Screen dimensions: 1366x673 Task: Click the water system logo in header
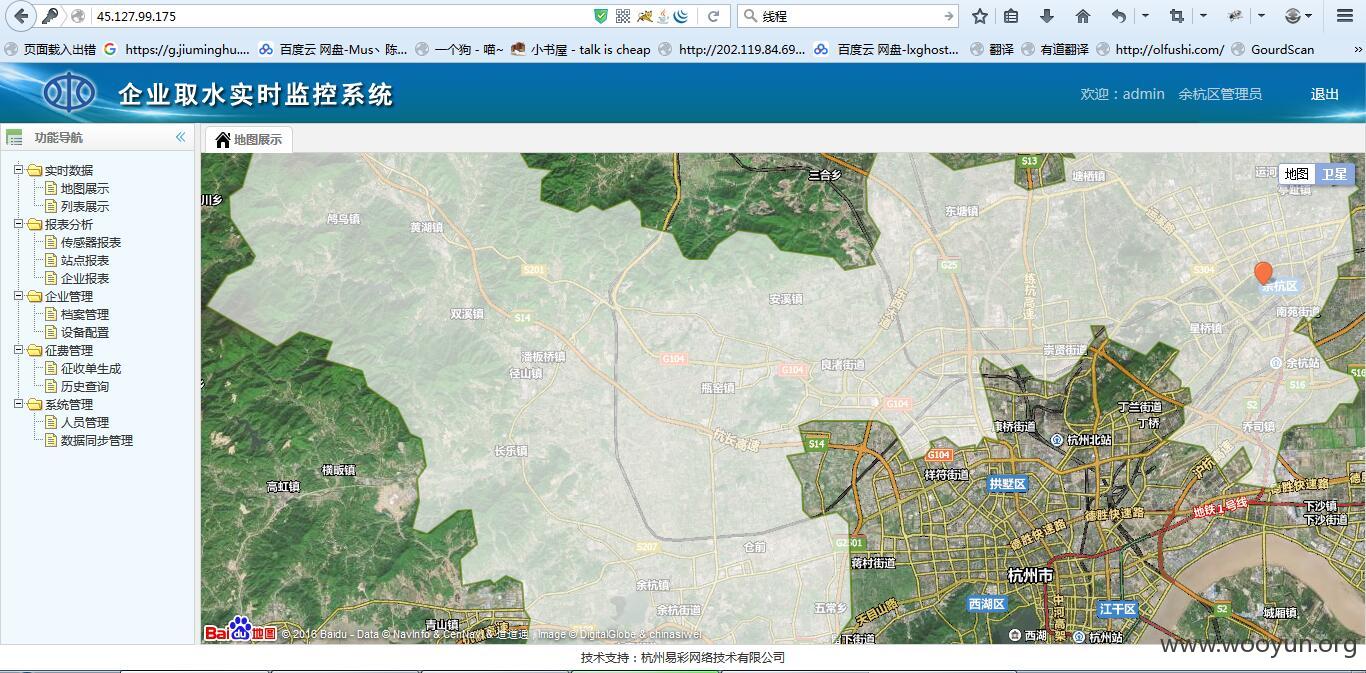pyautogui.click(x=70, y=93)
